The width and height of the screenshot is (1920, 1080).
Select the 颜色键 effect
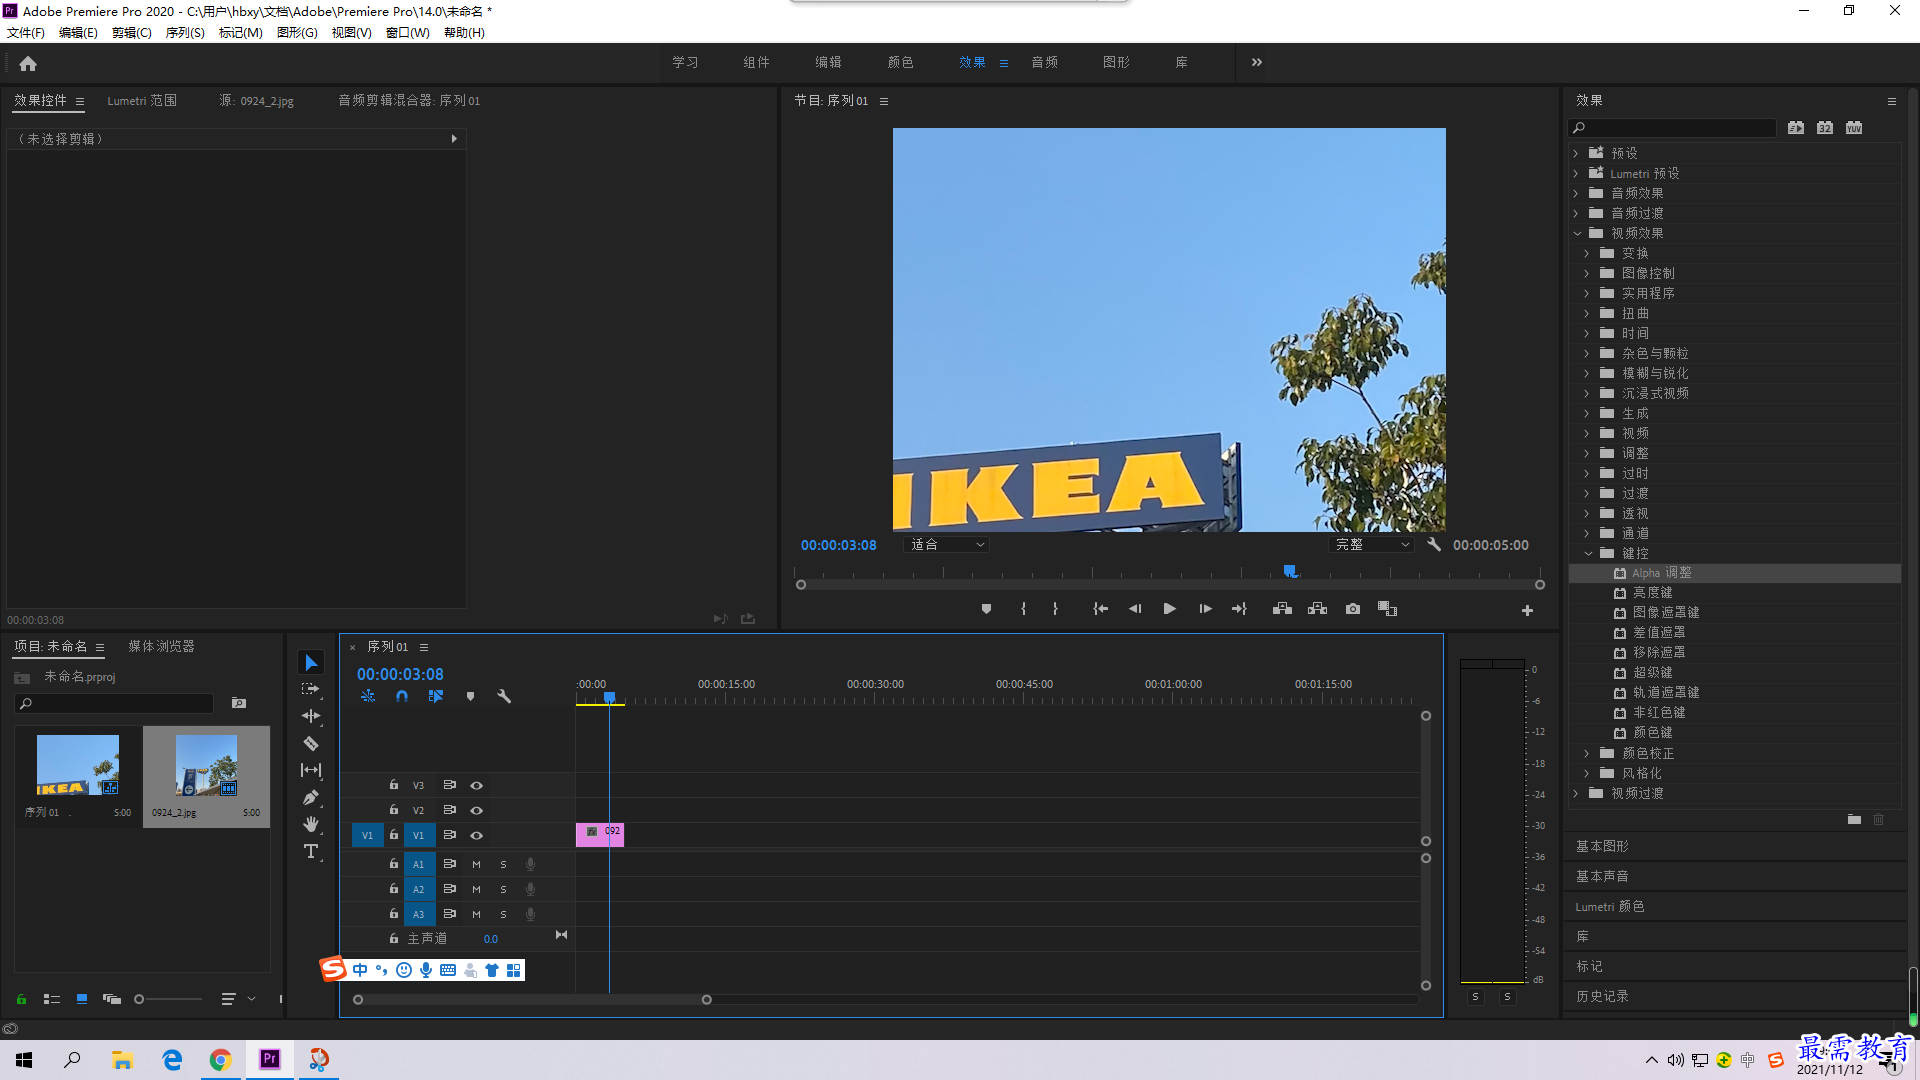pyautogui.click(x=1652, y=733)
